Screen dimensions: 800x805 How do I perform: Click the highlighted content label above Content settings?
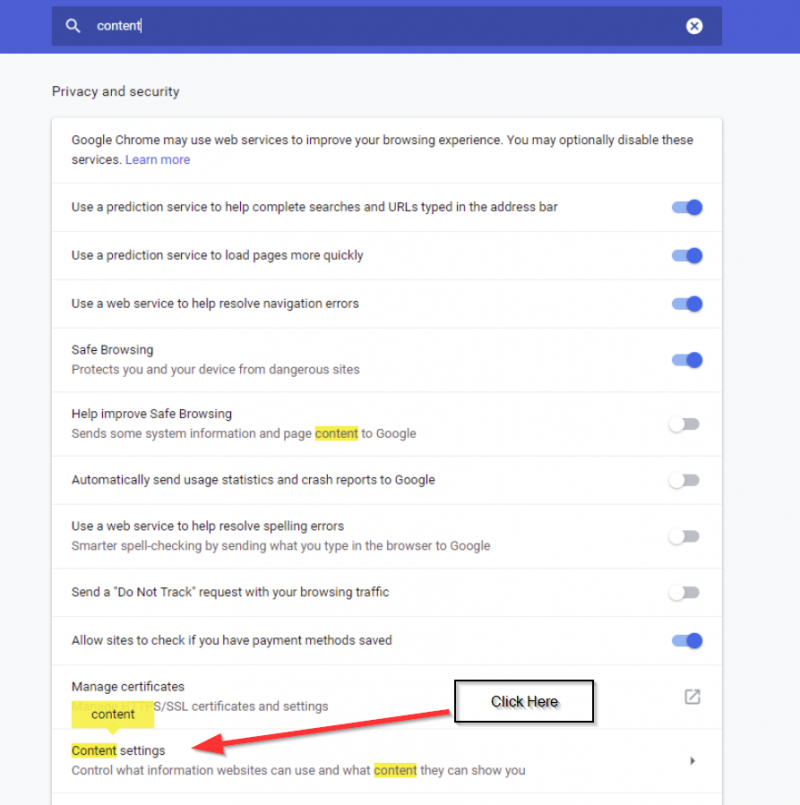point(111,714)
